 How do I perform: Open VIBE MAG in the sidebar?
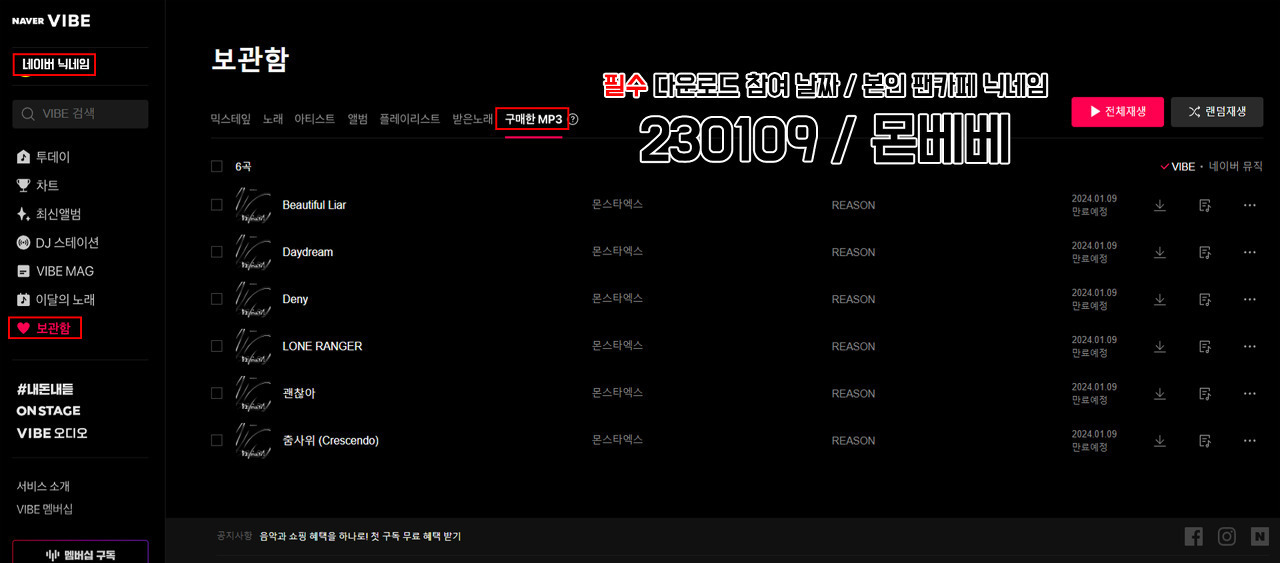(55, 271)
